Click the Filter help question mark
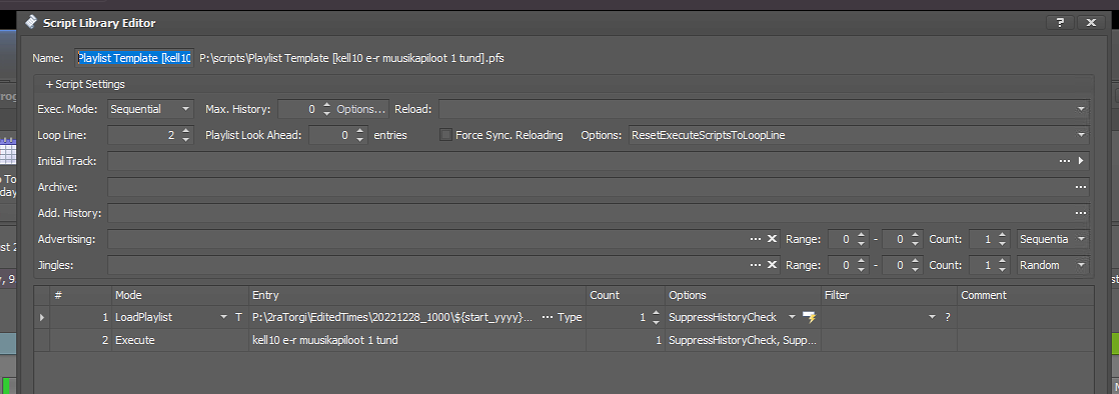This screenshot has width=1119, height=394. [948, 317]
